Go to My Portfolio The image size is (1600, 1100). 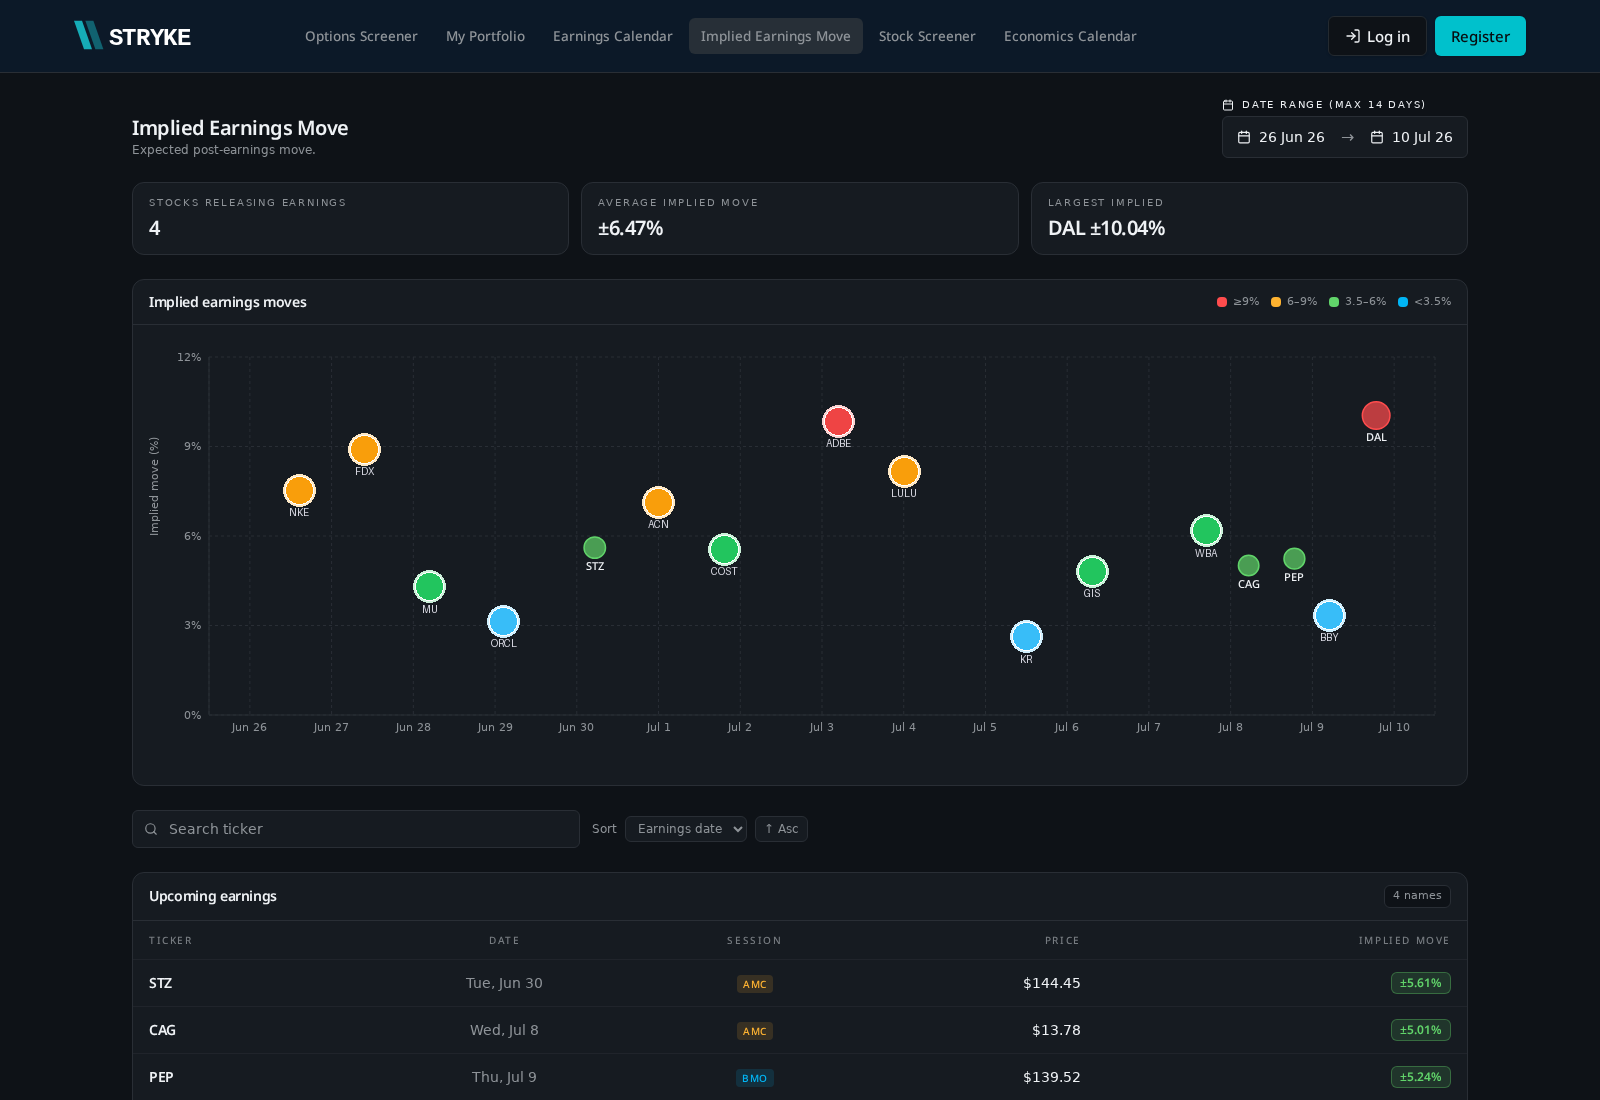(x=485, y=36)
